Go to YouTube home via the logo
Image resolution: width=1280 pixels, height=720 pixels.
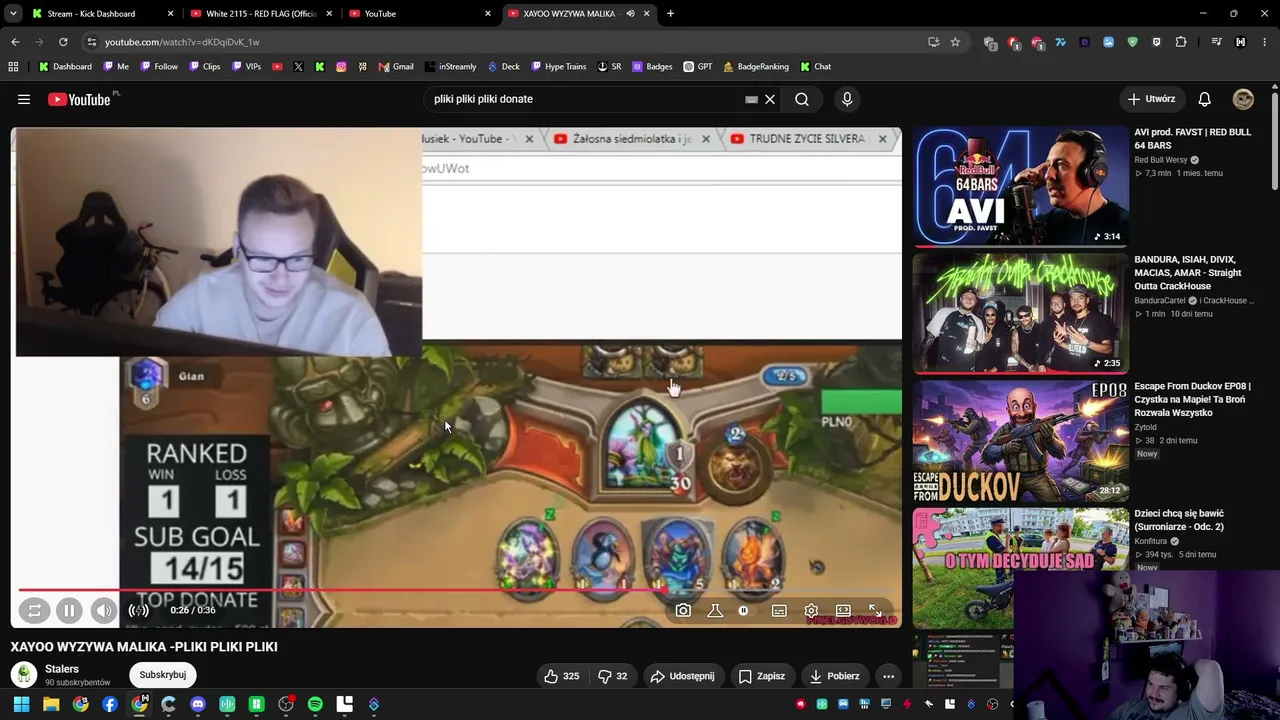click(79, 99)
